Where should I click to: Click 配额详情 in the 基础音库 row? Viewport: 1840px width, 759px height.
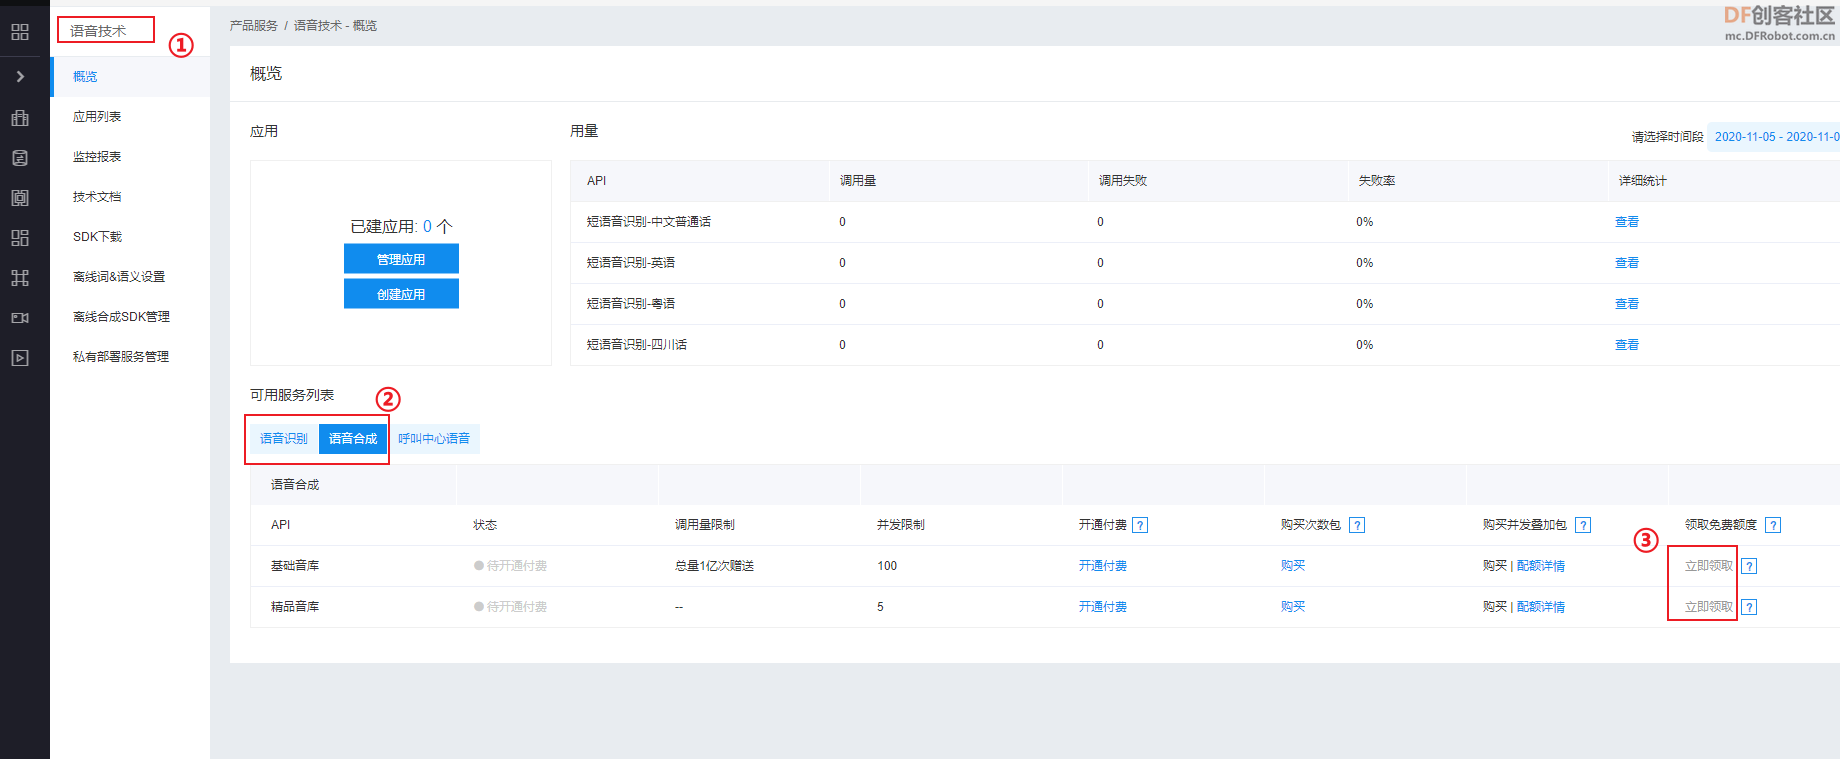(1541, 566)
